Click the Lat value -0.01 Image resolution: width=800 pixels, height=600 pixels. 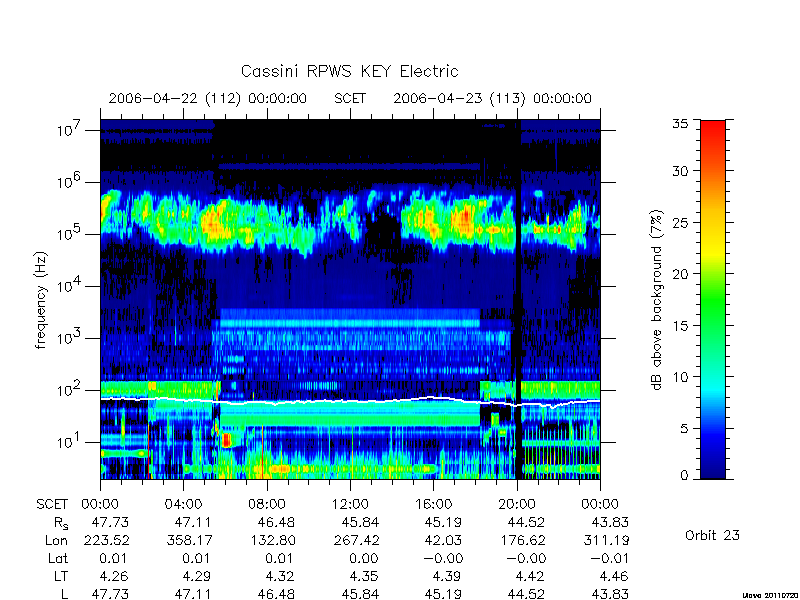pos(609,559)
